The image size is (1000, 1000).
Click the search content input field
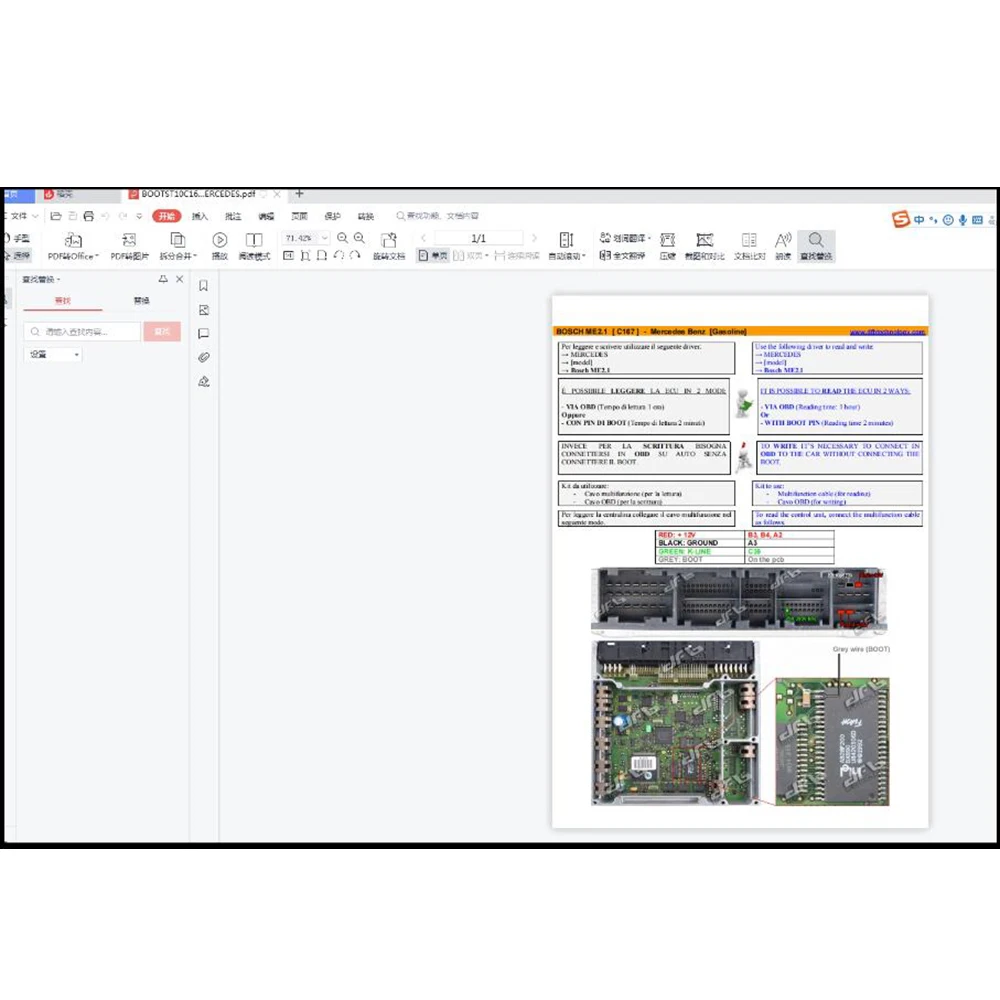[82, 332]
